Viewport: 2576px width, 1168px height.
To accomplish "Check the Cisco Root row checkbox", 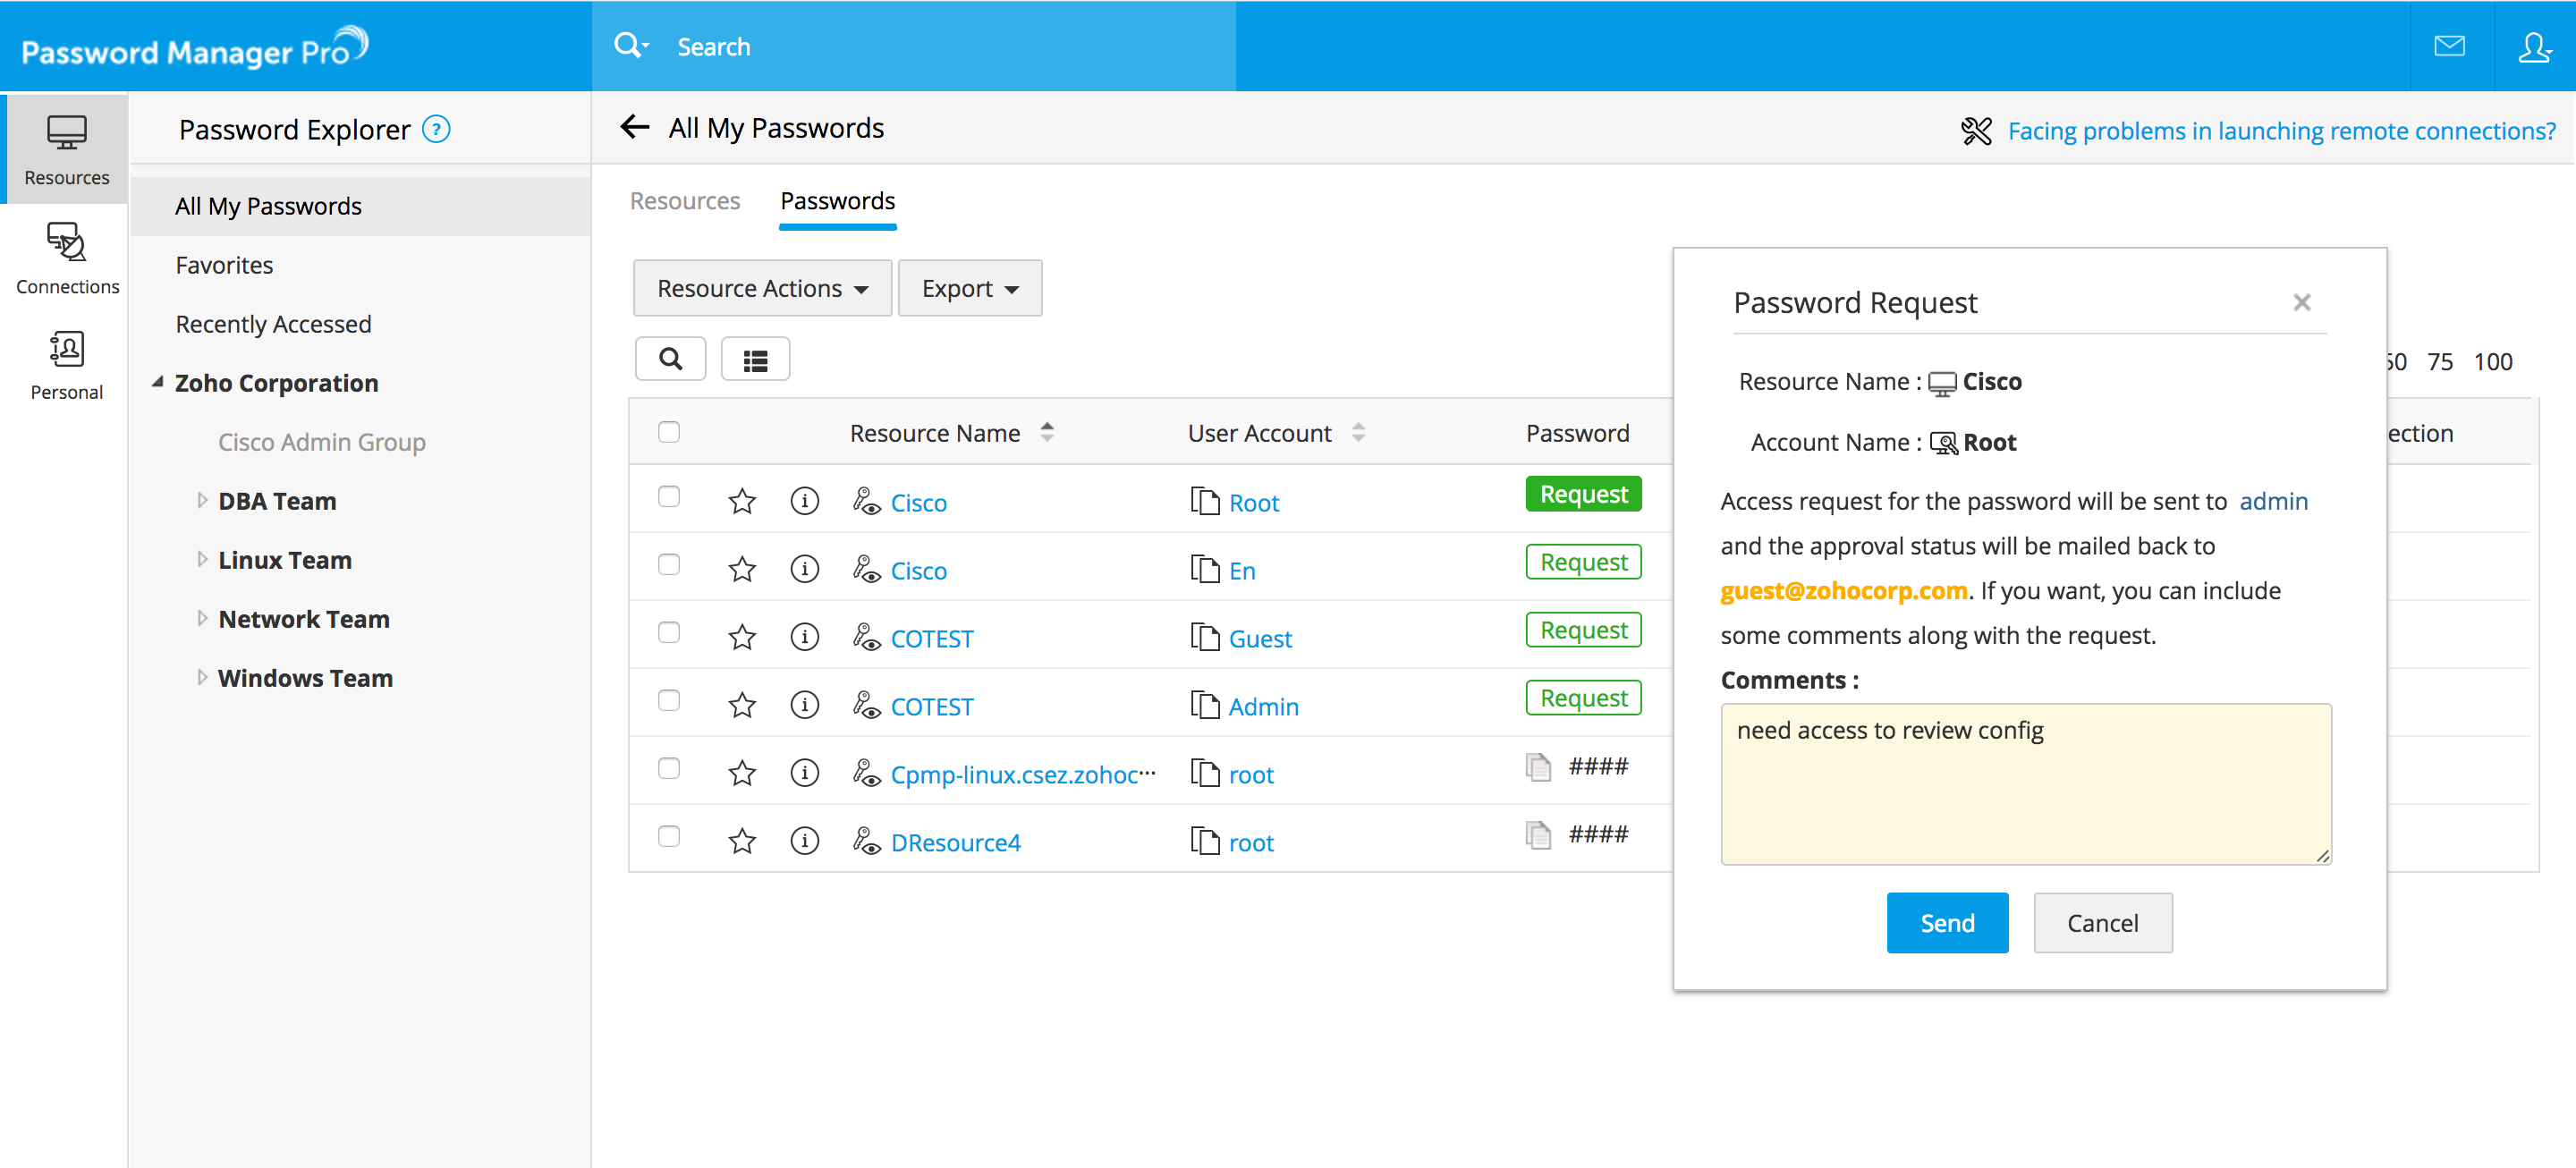I will click(669, 497).
